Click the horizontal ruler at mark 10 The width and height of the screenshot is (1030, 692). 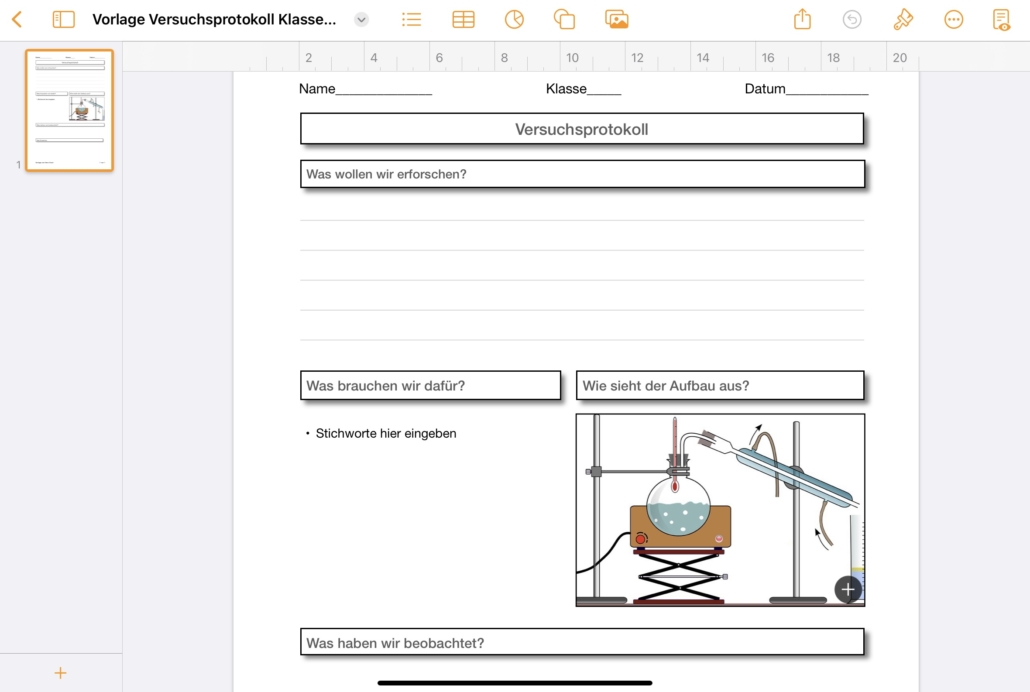coord(572,58)
